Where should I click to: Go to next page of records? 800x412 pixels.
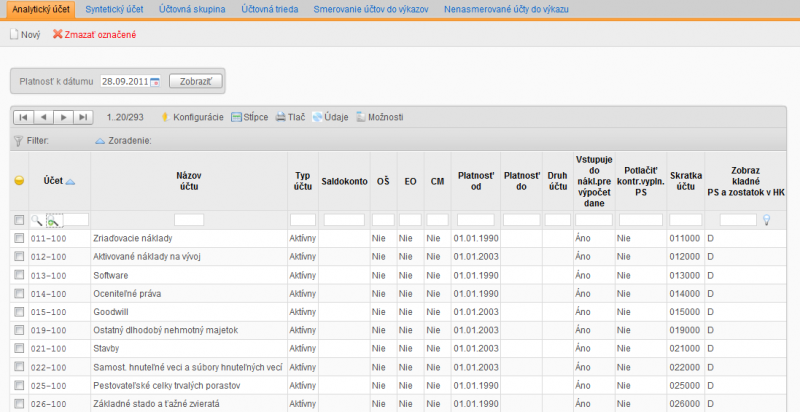(x=64, y=117)
